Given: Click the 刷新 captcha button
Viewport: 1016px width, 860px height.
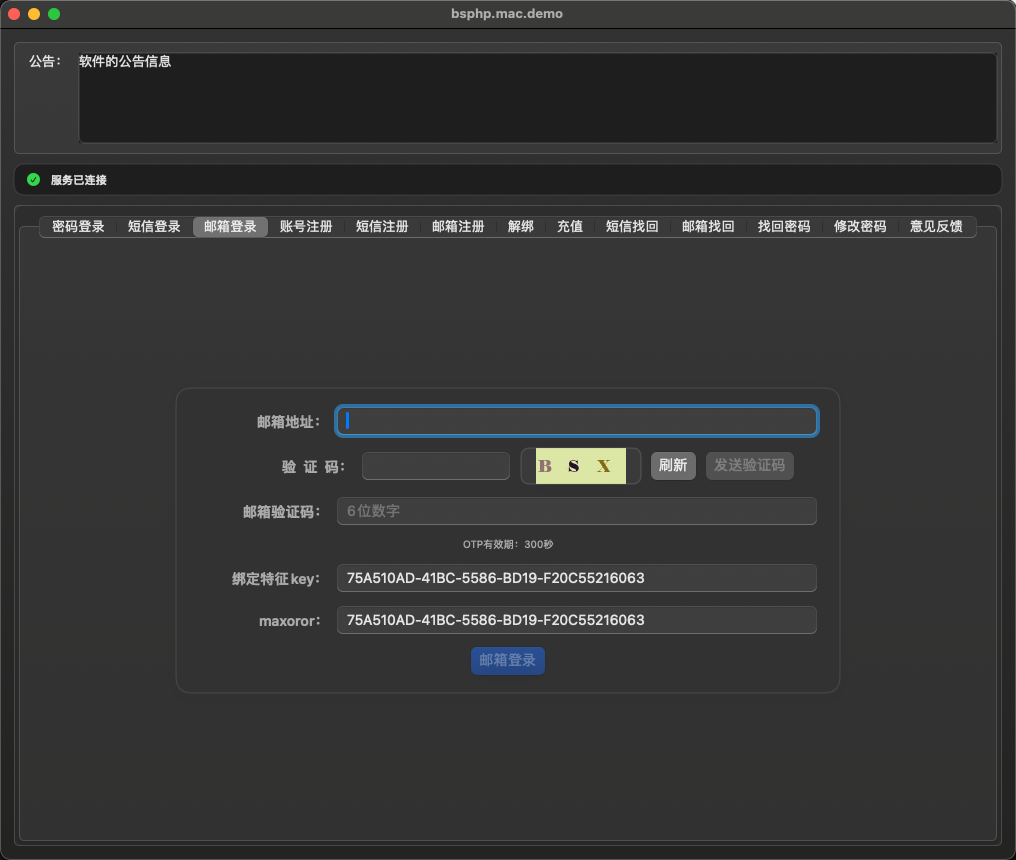Looking at the screenshot, I should tap(673, 466).
